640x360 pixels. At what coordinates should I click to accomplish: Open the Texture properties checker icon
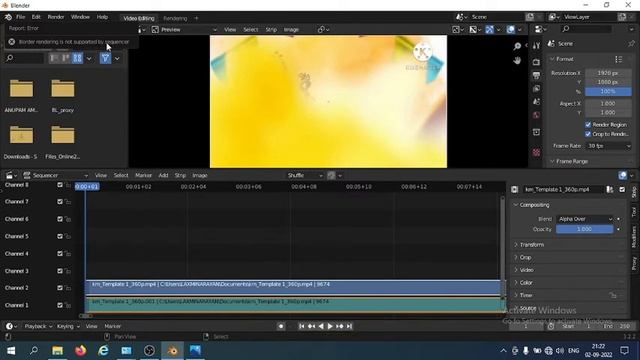click(x=536, y=152)
